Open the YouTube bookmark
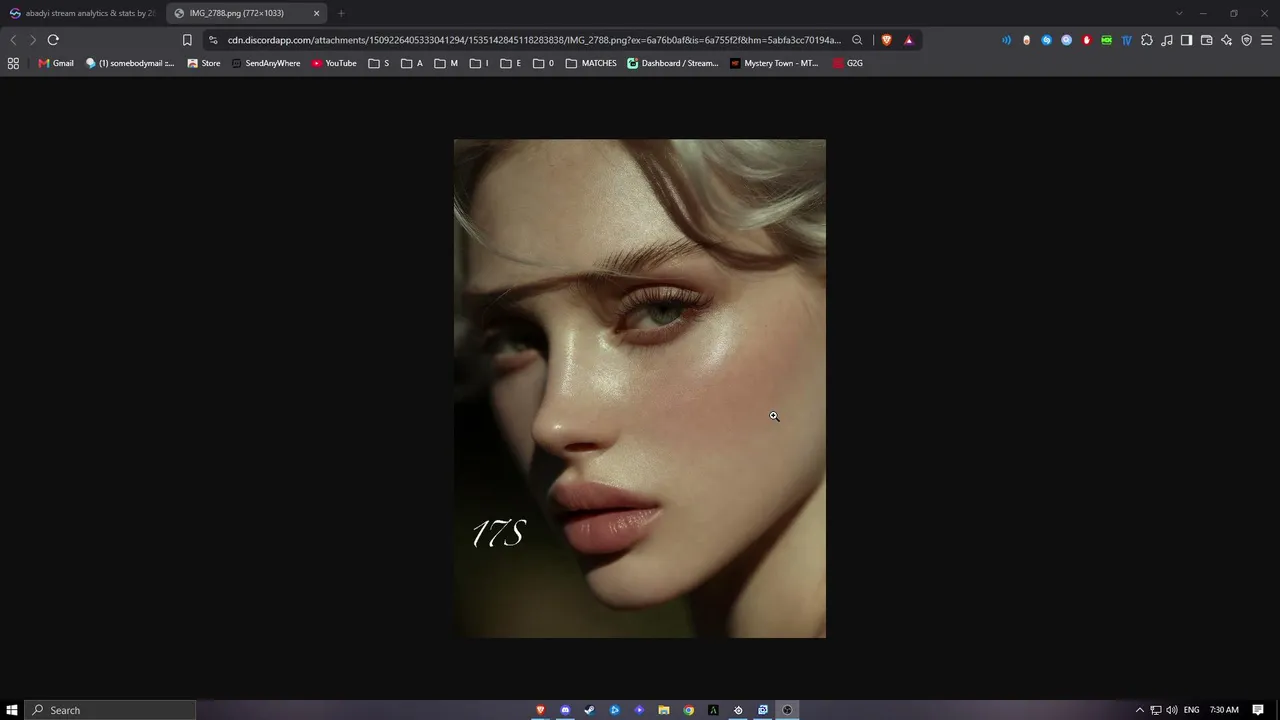 pos(334,63)
